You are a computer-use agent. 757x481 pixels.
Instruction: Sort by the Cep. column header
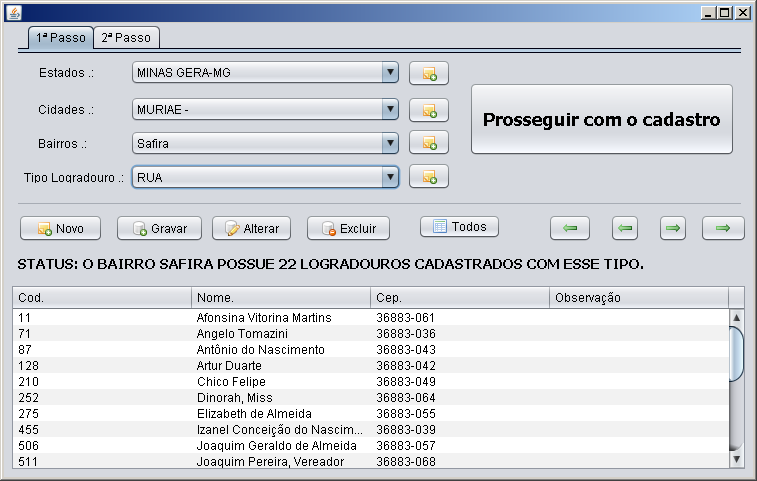click(x=460, y=297)
